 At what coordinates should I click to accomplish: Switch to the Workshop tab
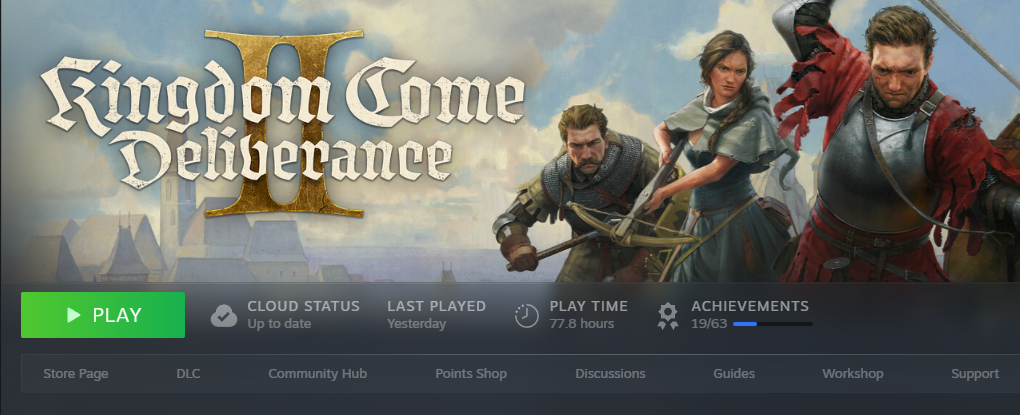(x=853, y=373)
